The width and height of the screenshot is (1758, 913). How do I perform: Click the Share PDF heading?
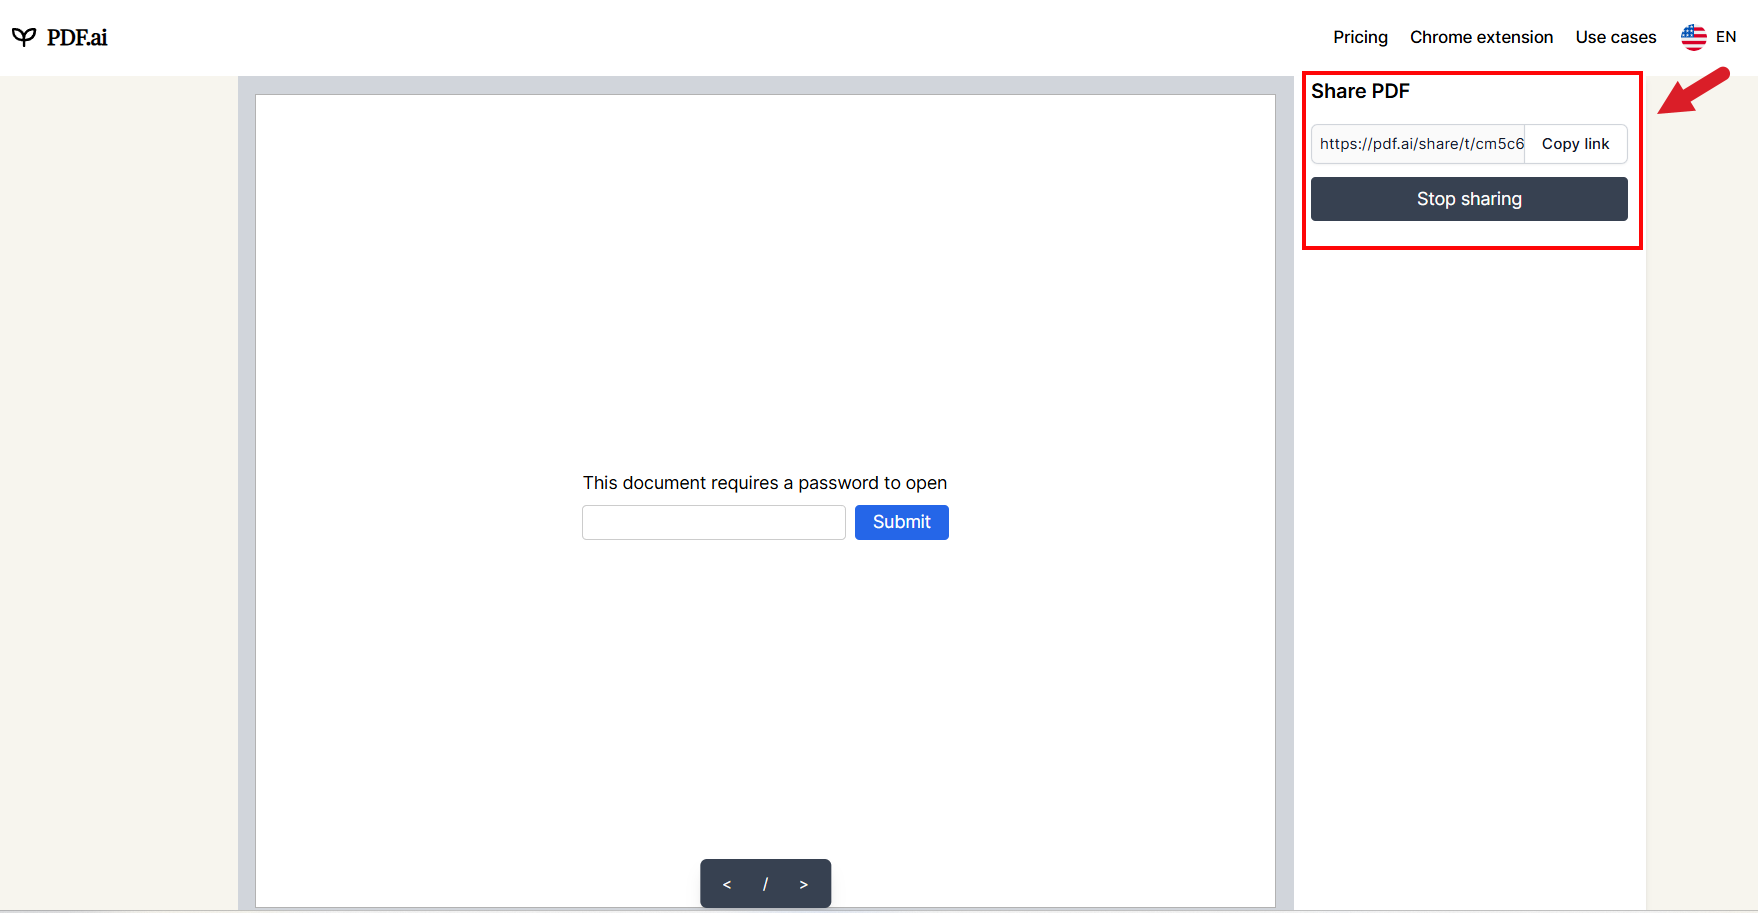[1360, 91]
